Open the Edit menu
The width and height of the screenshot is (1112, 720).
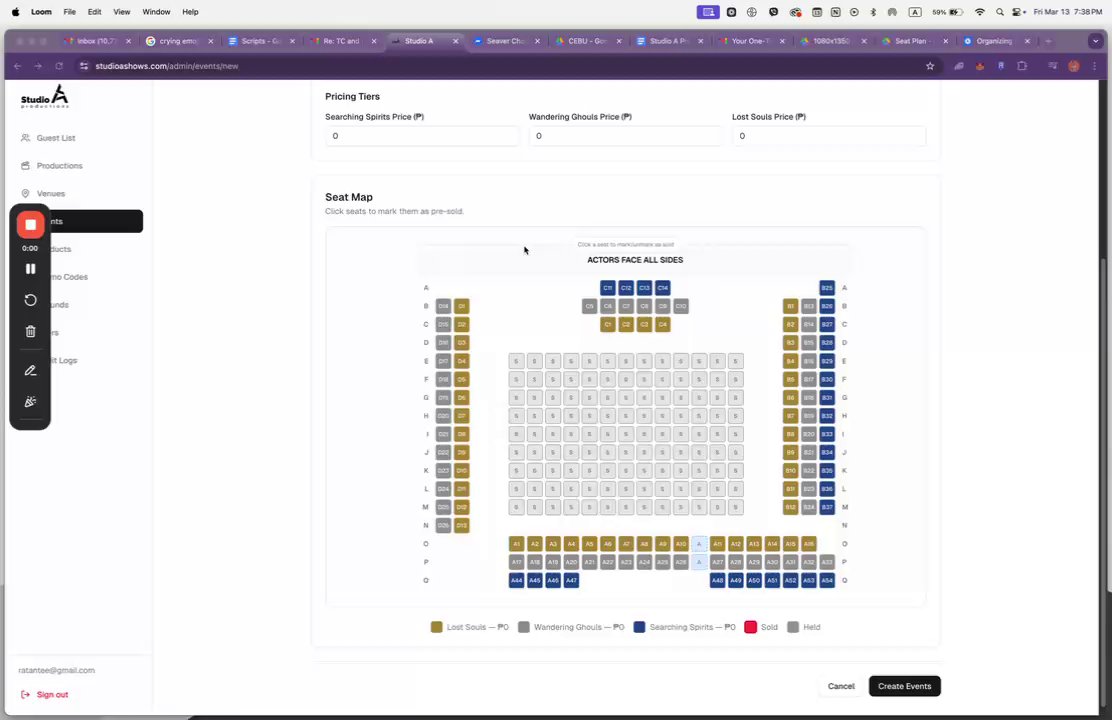[94, 12]
